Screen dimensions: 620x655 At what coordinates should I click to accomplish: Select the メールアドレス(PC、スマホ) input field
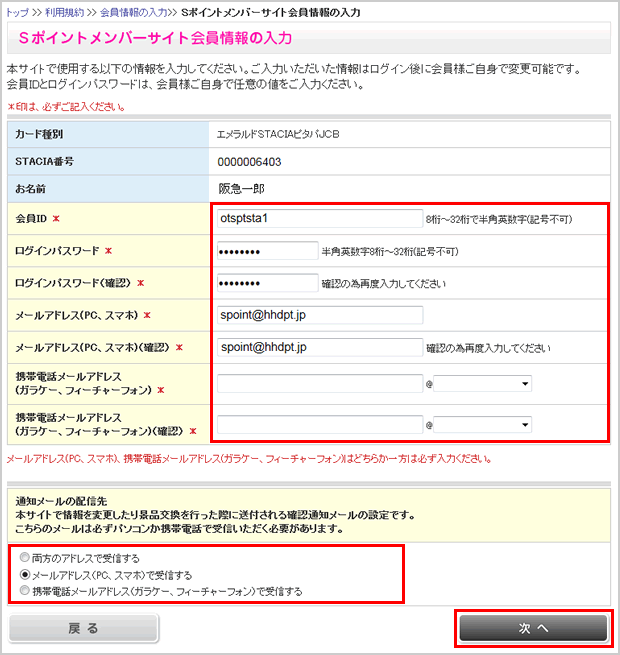(x=319, y=315)
